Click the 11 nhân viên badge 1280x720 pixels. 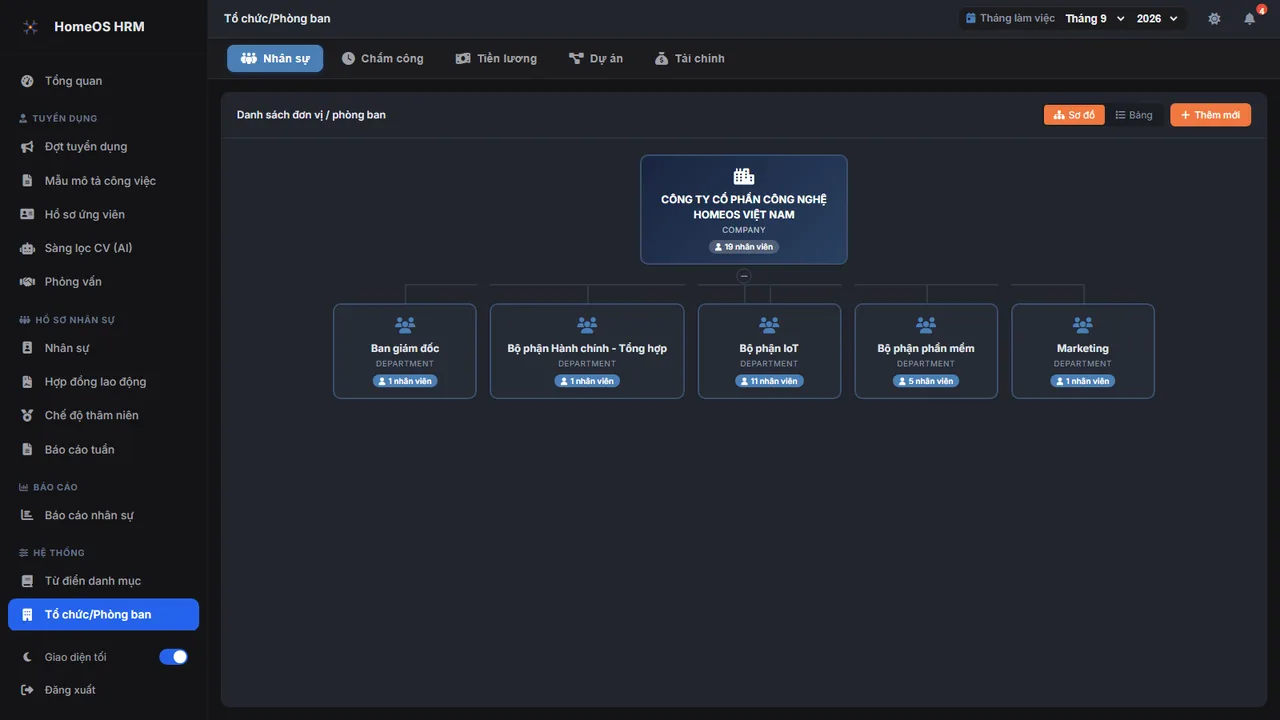click(x=769, y=381)
